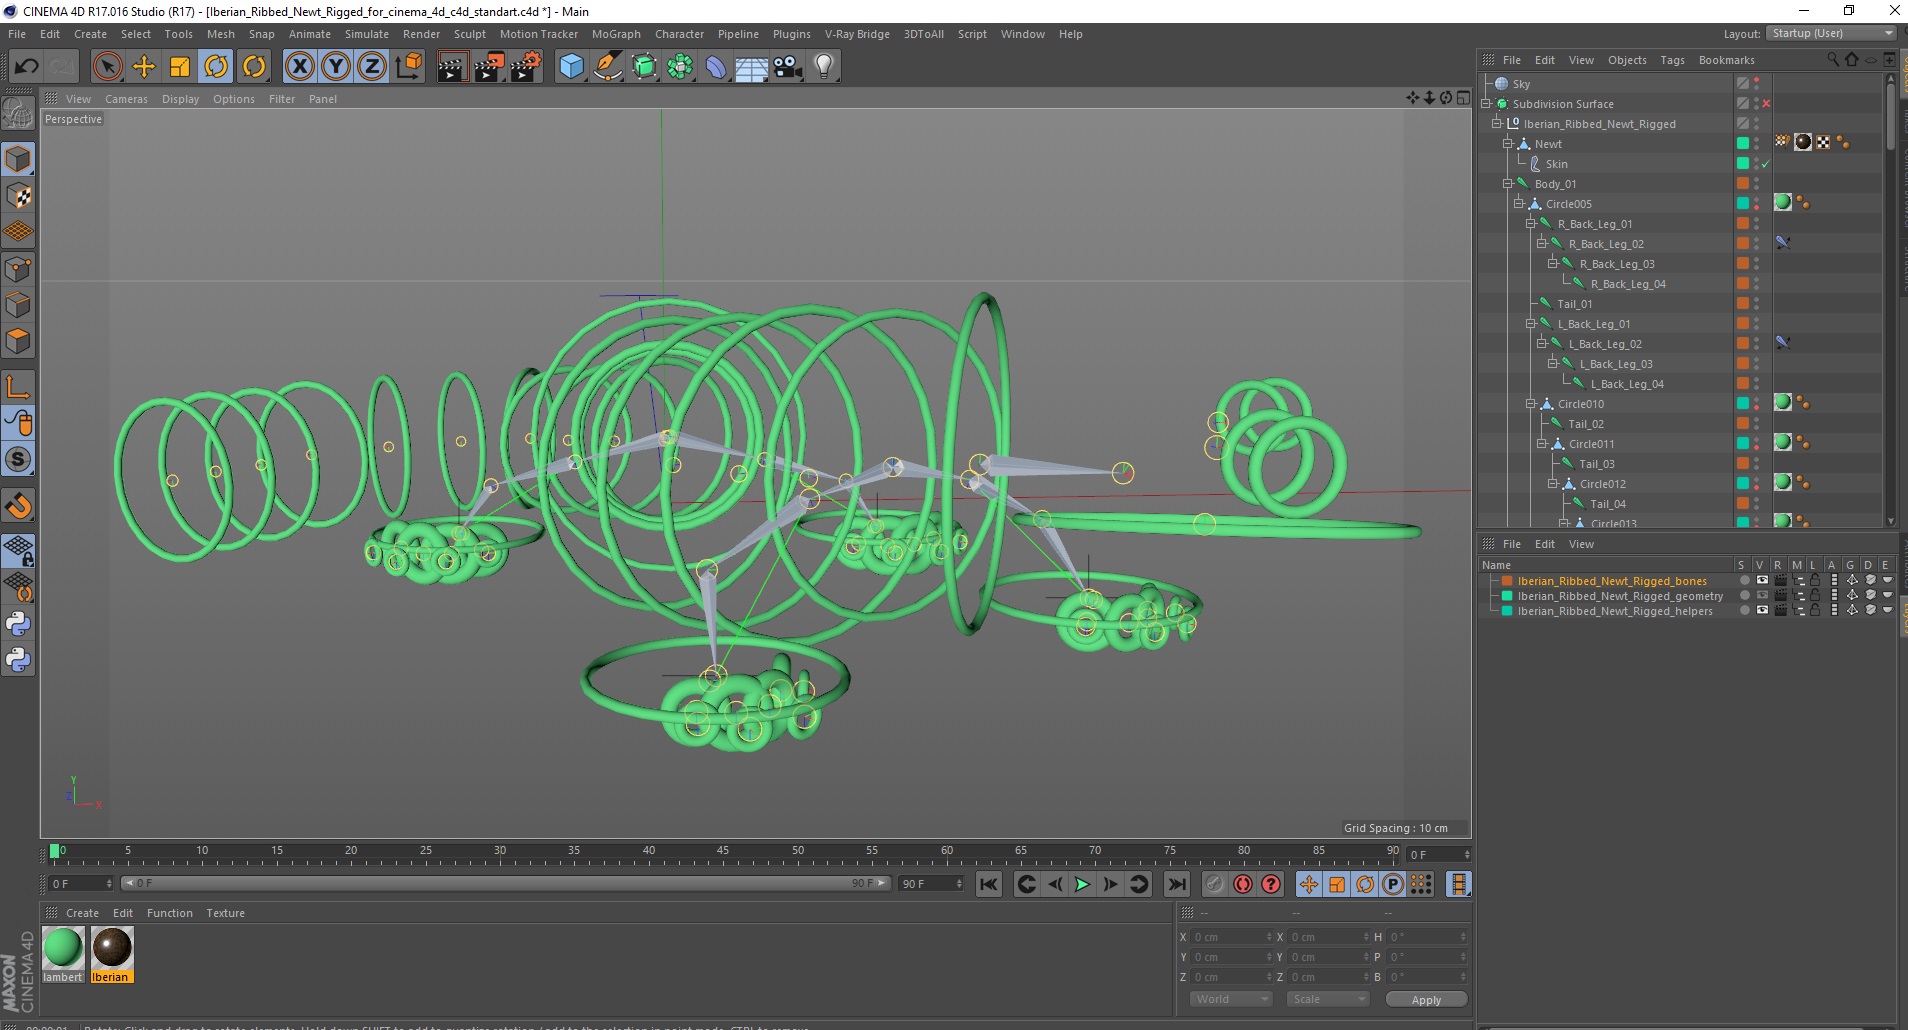Record active objects keyframe

tap(1214, 884)
